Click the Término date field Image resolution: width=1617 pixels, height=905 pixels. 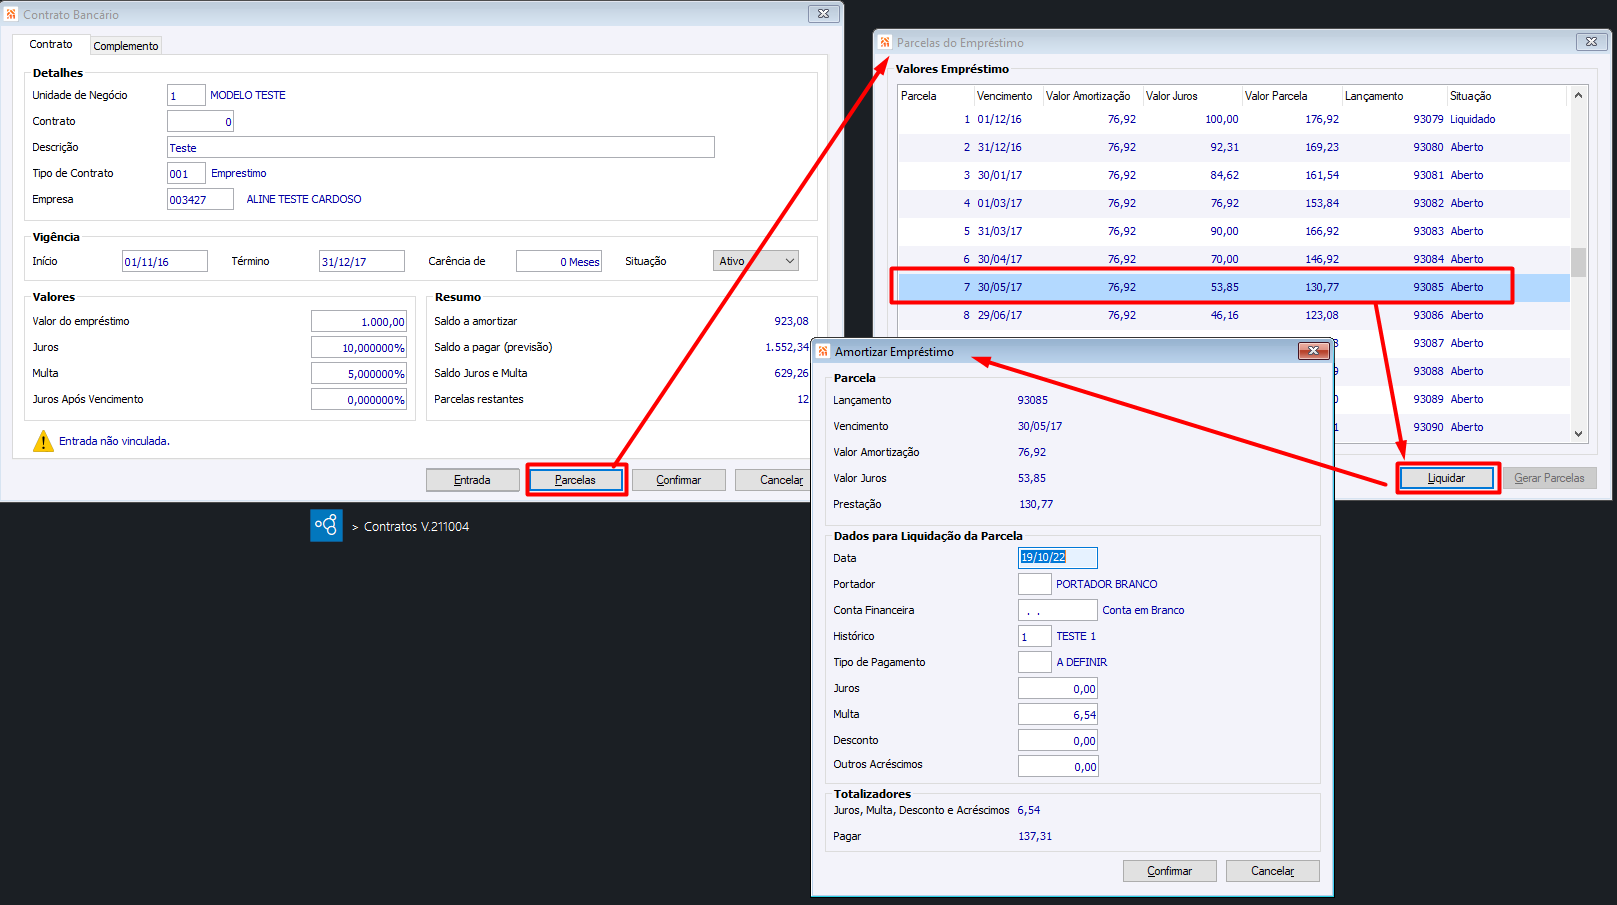(x=362, y=261)
